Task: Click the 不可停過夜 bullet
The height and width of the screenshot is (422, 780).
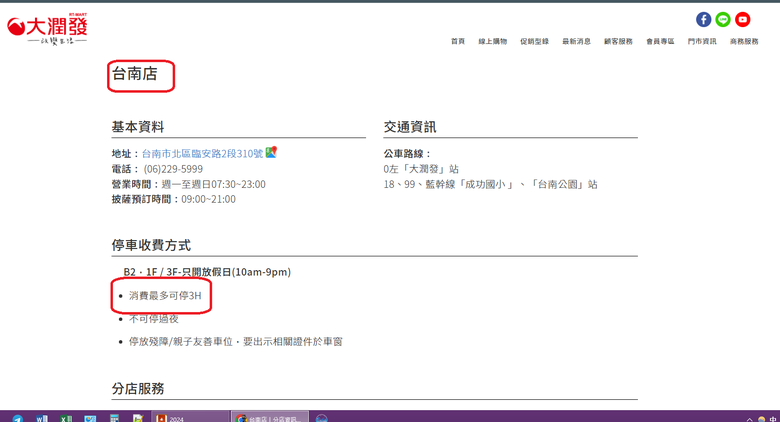Action: (154, 319)
